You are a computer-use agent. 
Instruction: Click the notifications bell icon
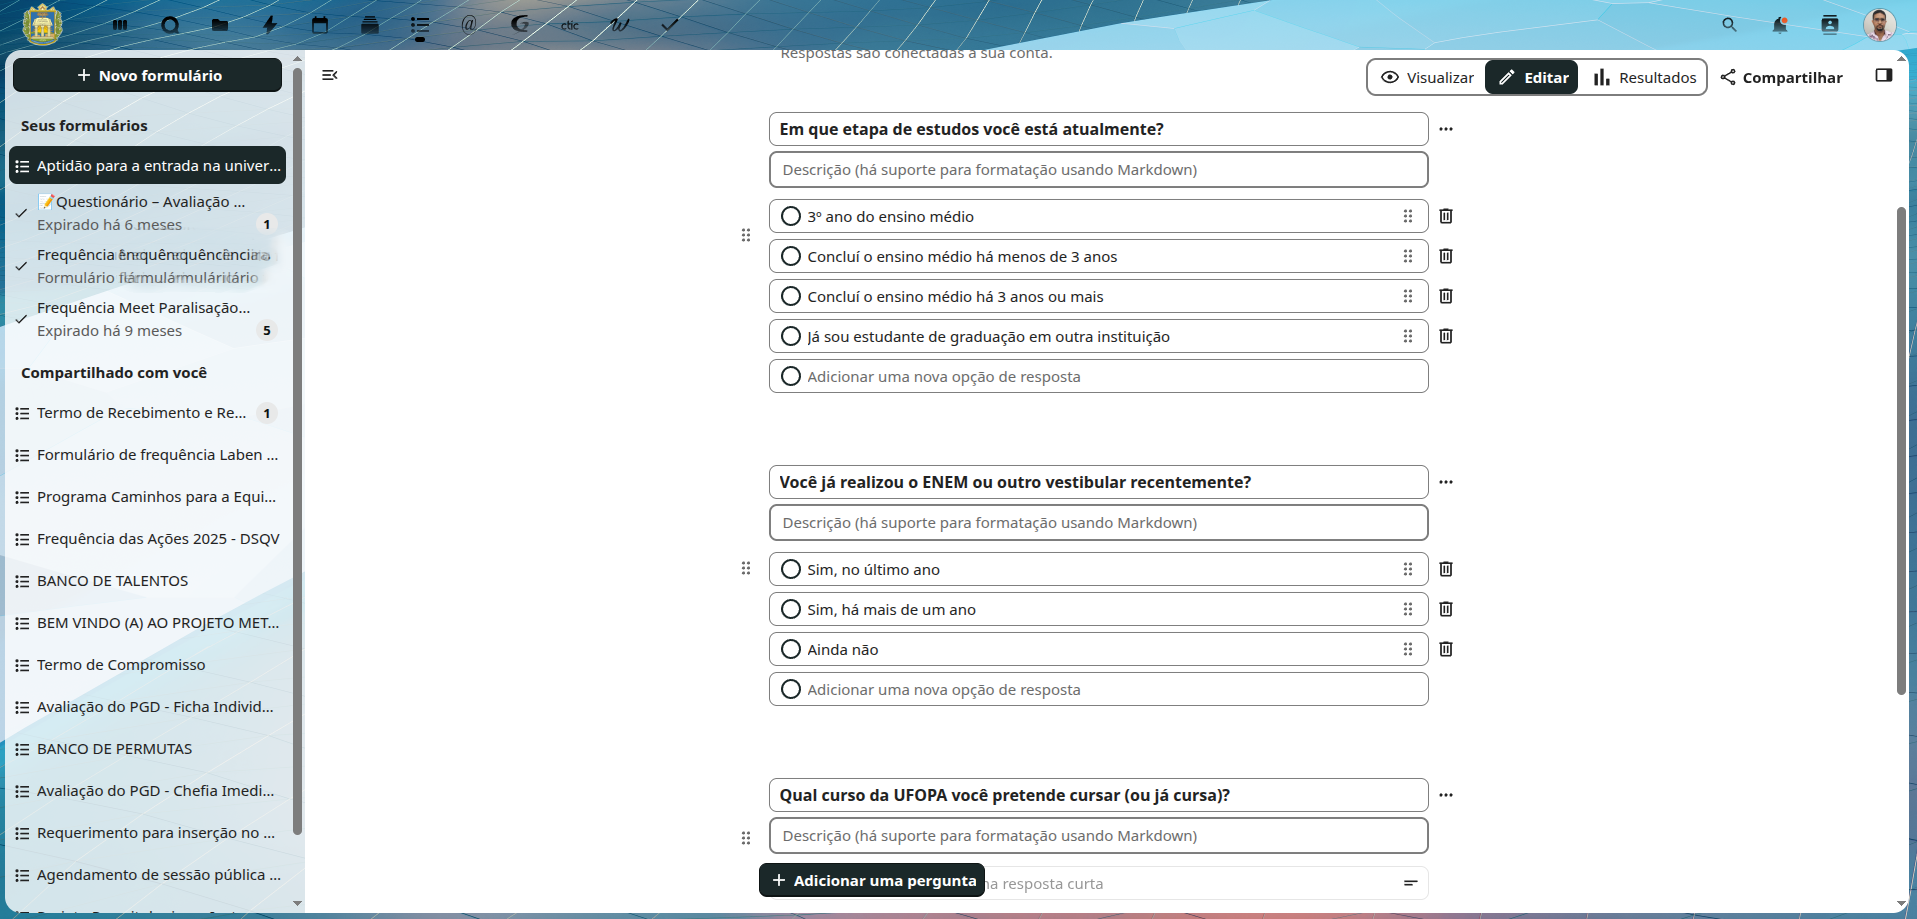1779,25
